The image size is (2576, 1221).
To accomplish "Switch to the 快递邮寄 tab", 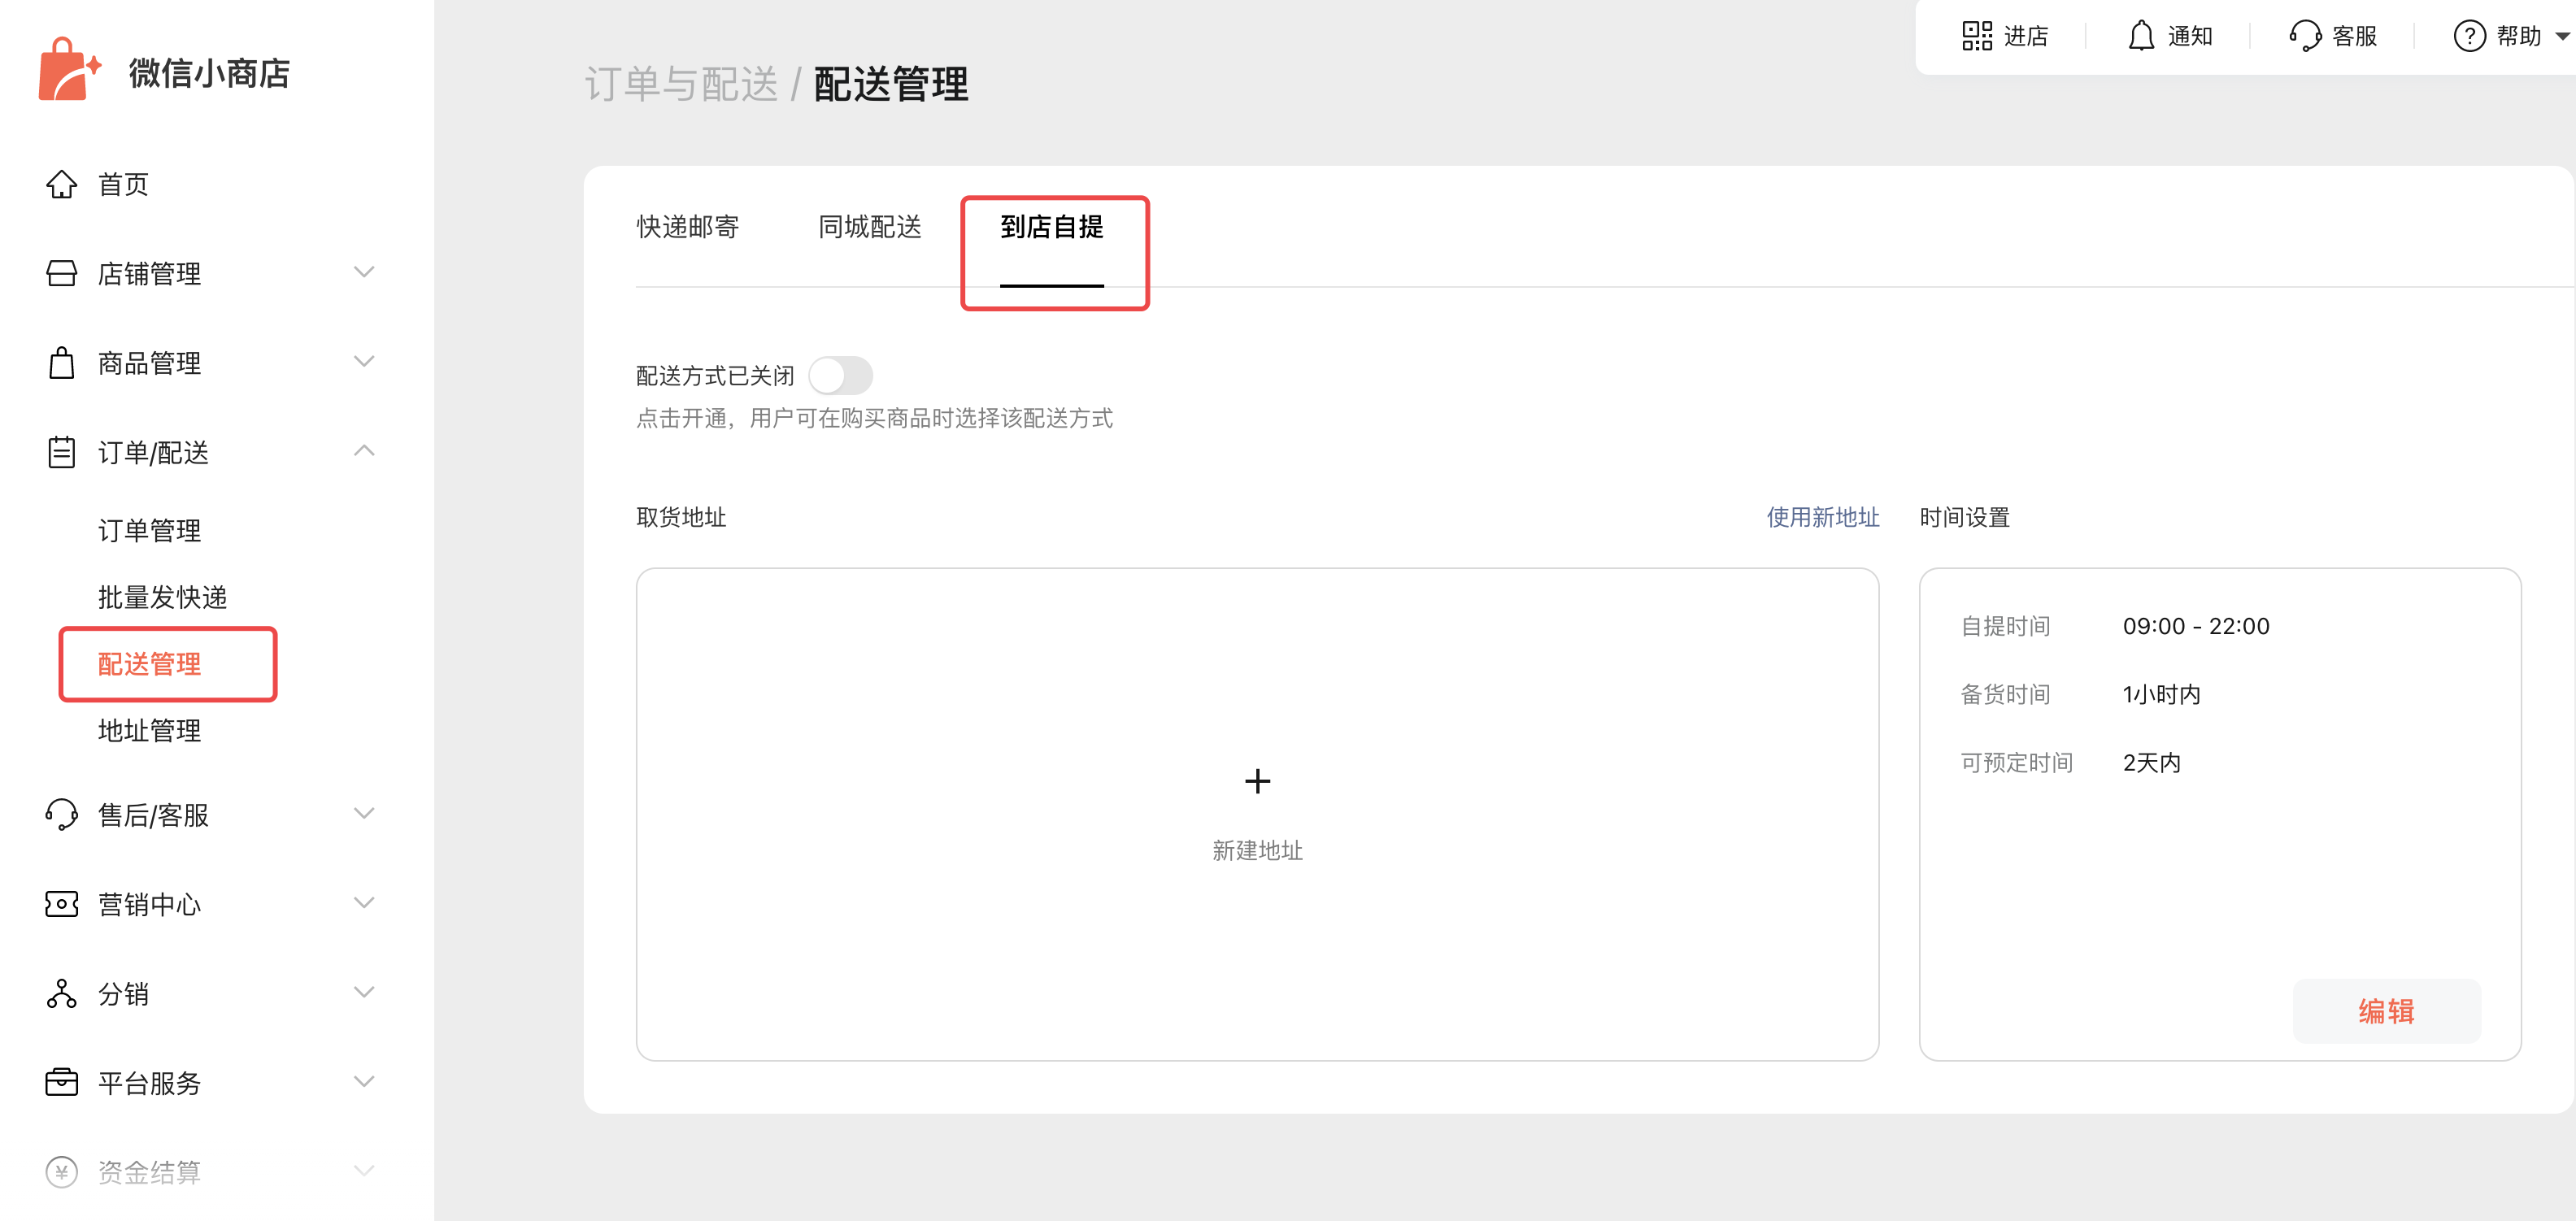I will [x=688, y=227].
